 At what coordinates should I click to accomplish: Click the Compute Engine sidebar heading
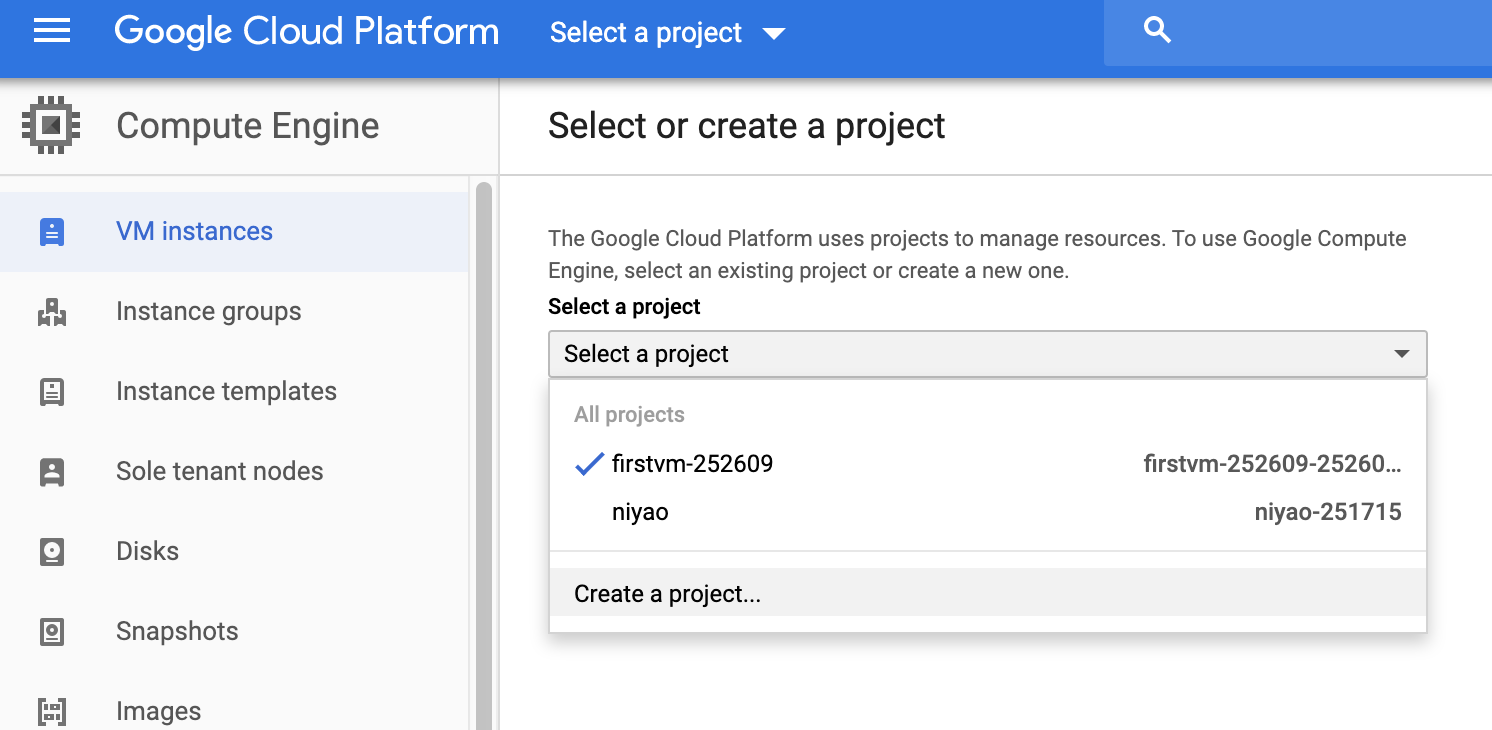(x=247, y=126)
